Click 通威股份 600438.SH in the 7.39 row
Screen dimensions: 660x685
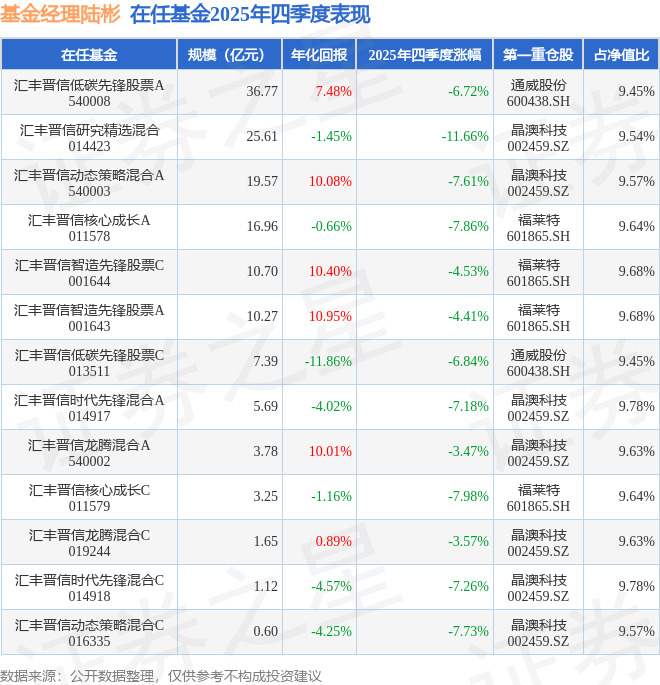click(538, 363)
